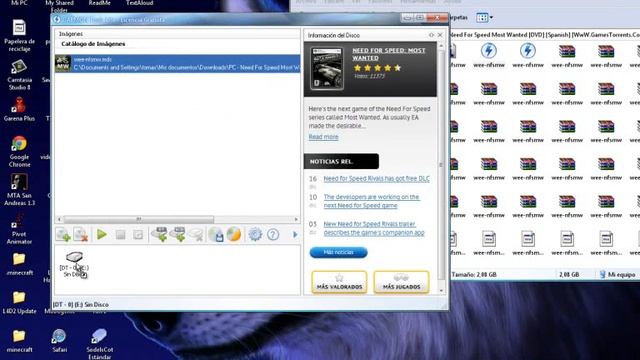Click the NOTICIAS REL. section header

pos(341,161)
